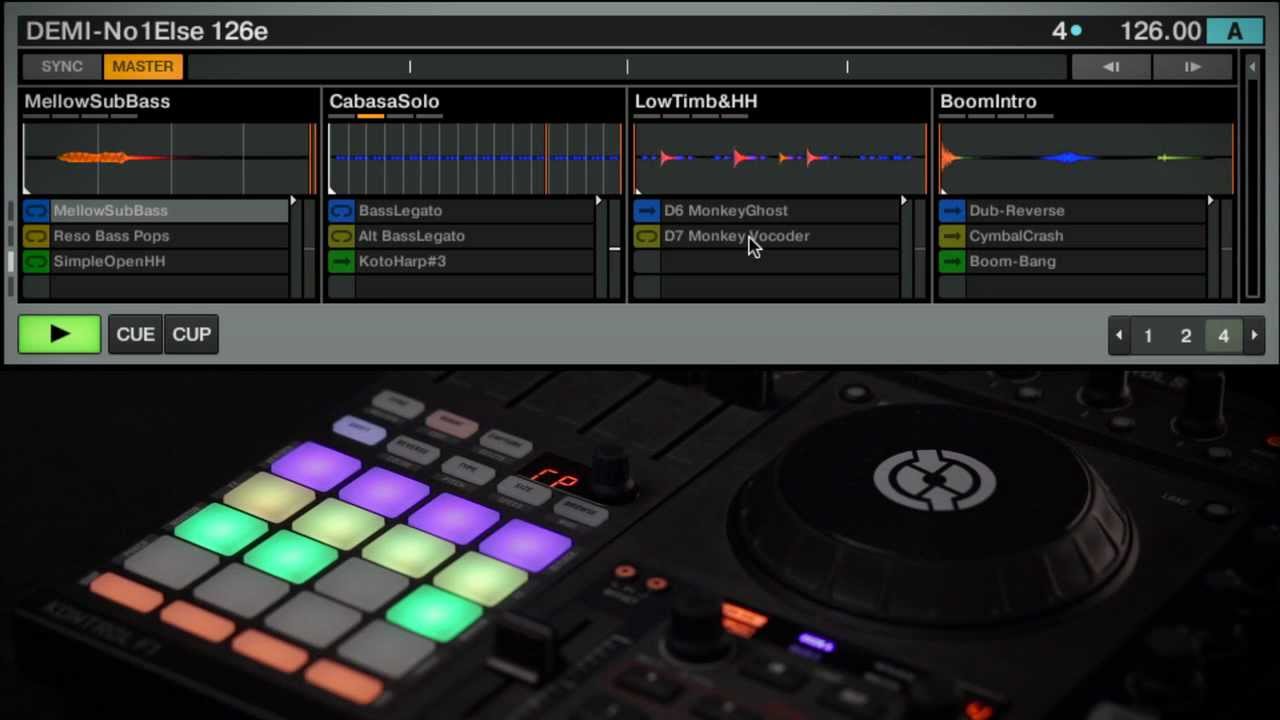Click the blue one-shot icon for D6 MonkeyGhost
Image resolution: width=1280 pixels, height=720 pixels.
[x=647, y=211]
